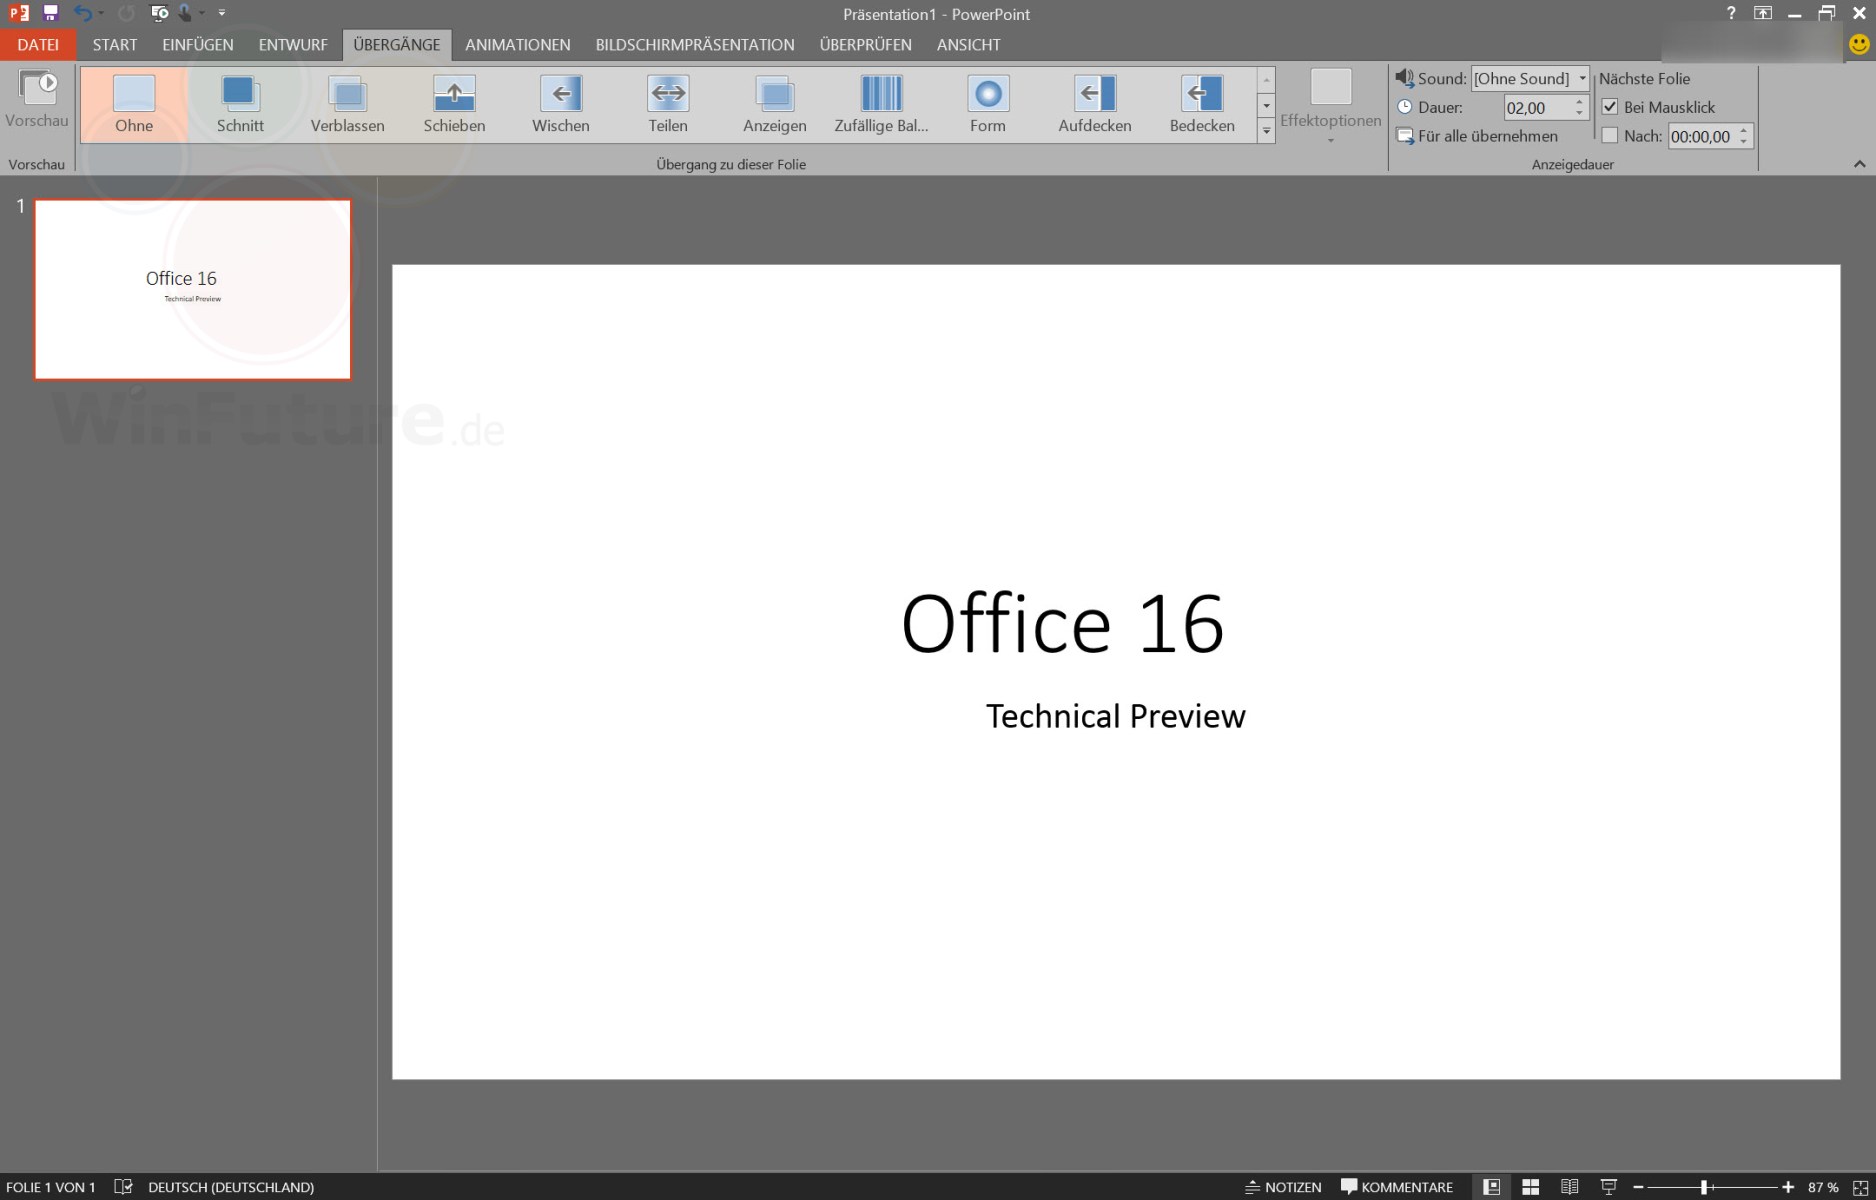Click the 87 % zoom level
This screenshot has height=1200, width=1876.
click(x=1823, y=1187)
